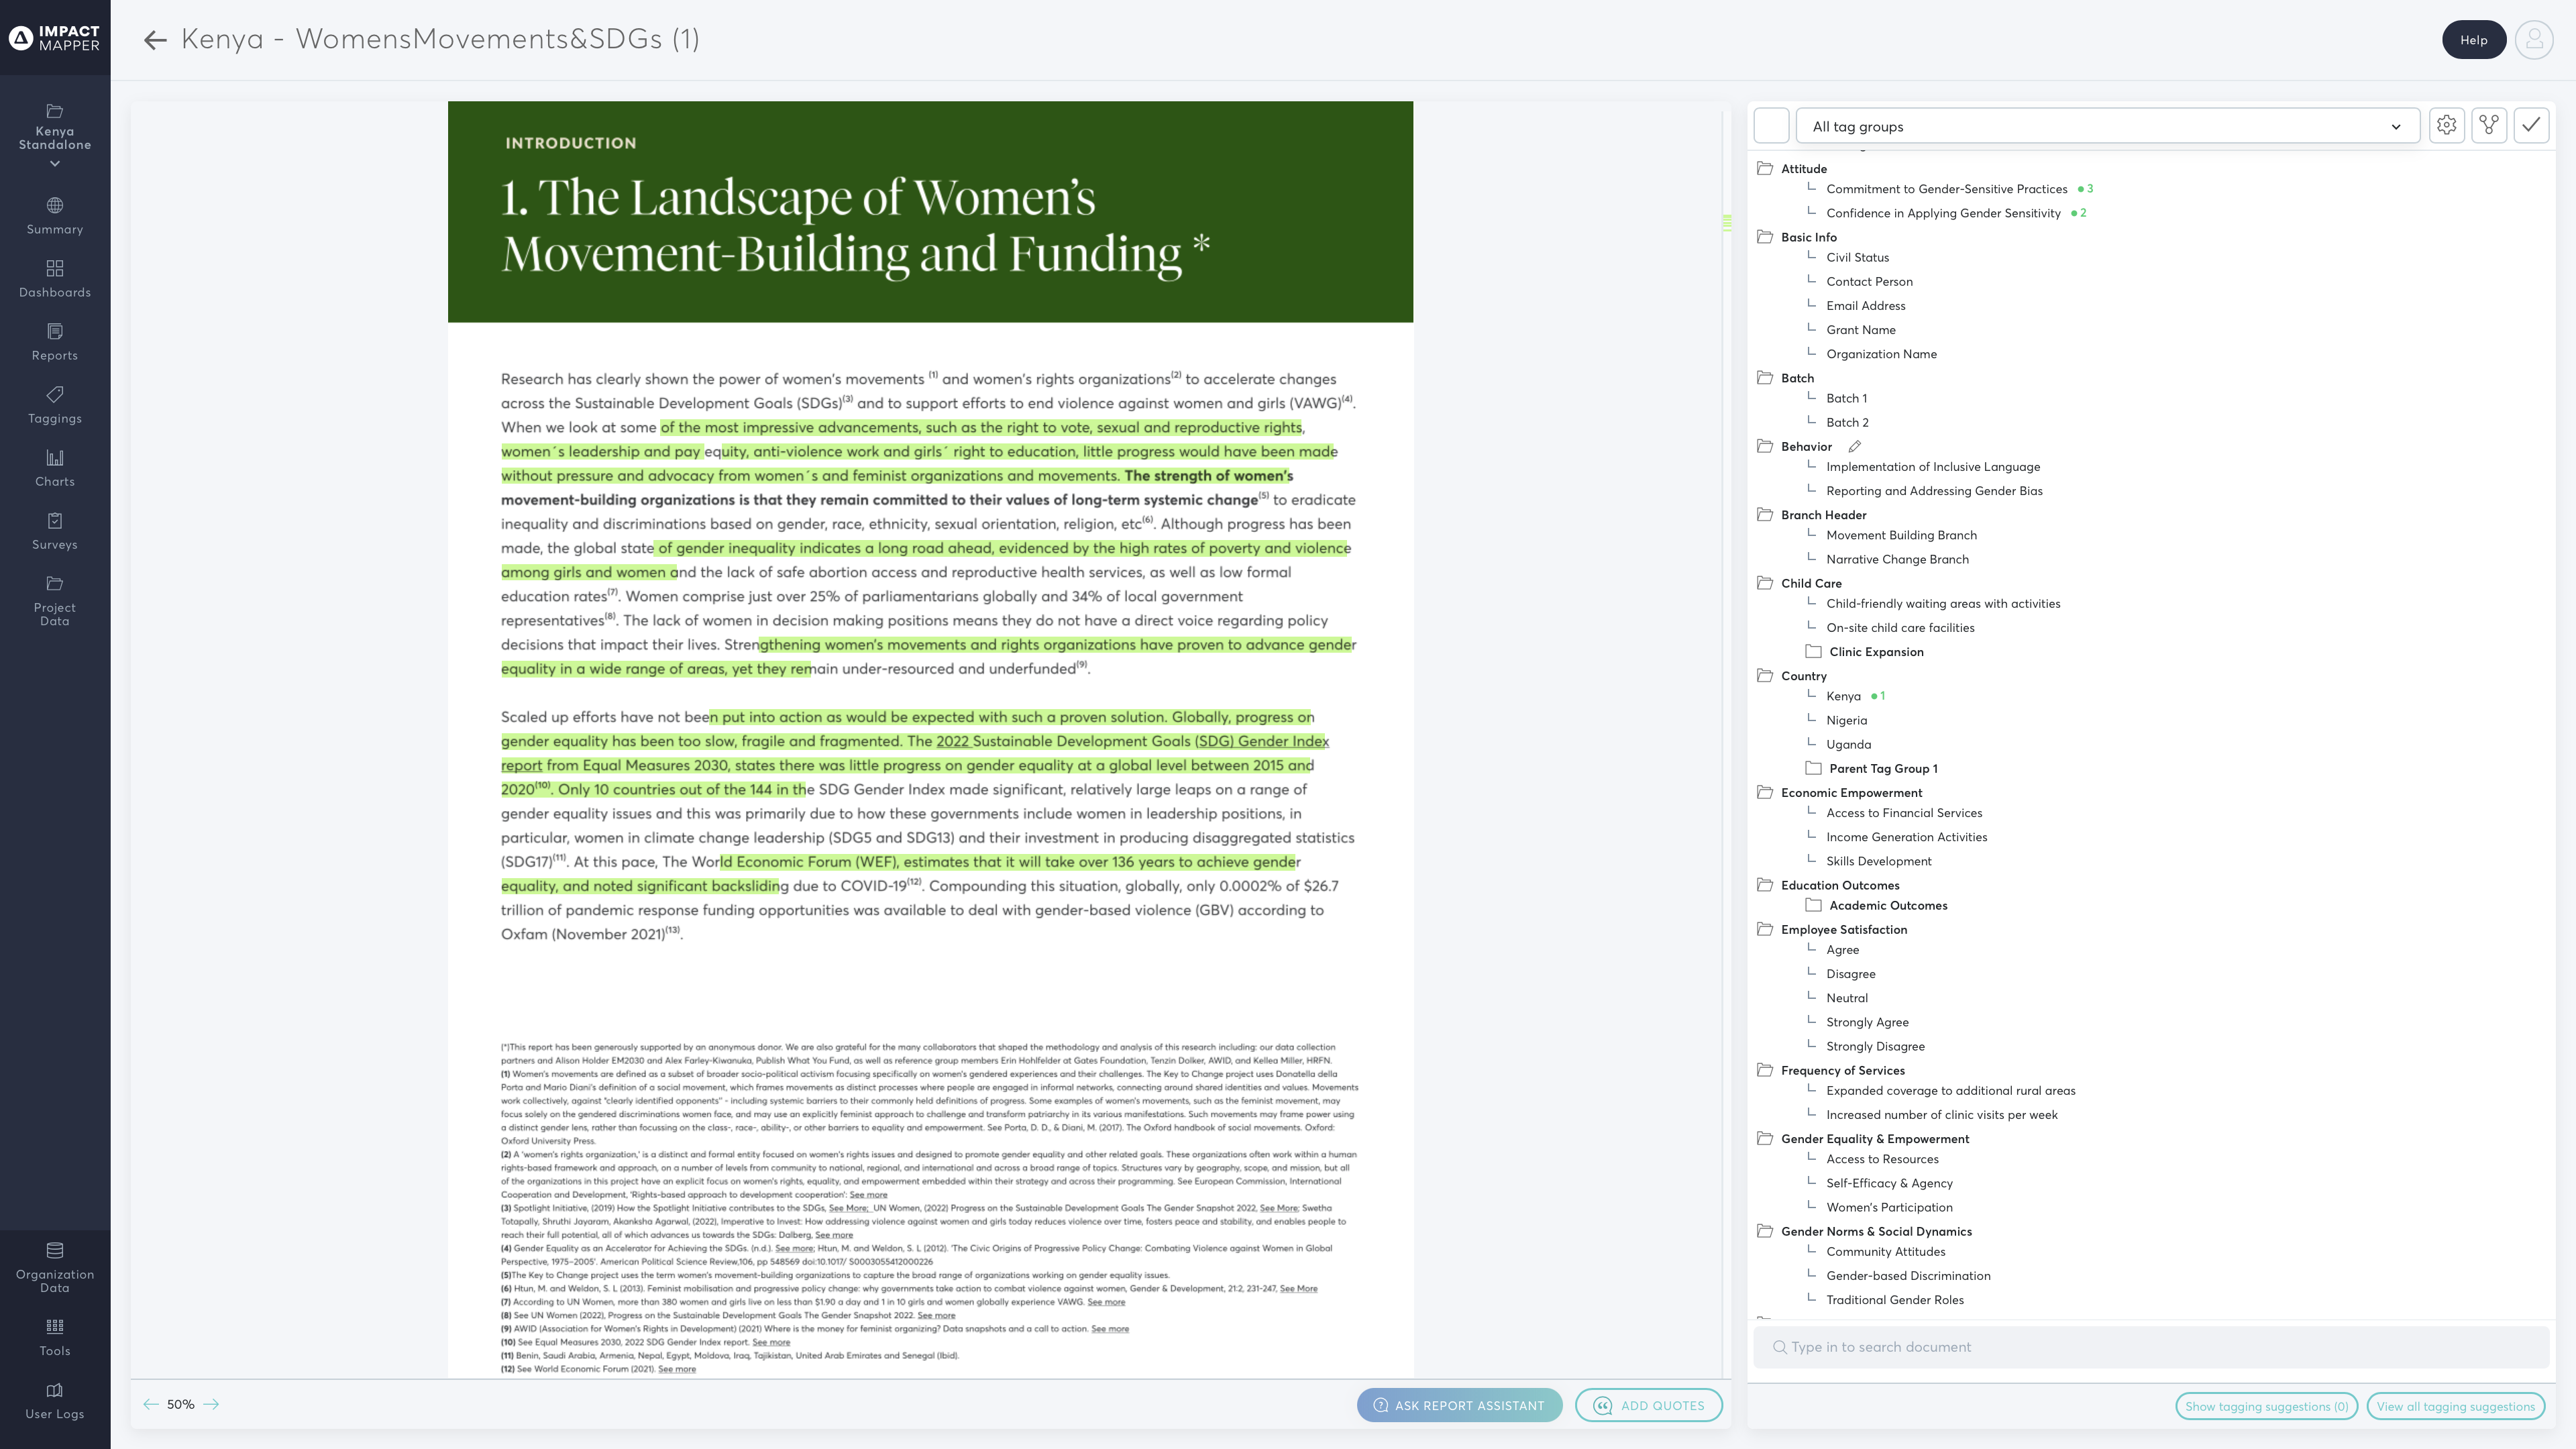Expand the Parent Tag Group 1 subfolder
Image resolution: width=2576 pixels, height=1449 pixels.
1813,768
